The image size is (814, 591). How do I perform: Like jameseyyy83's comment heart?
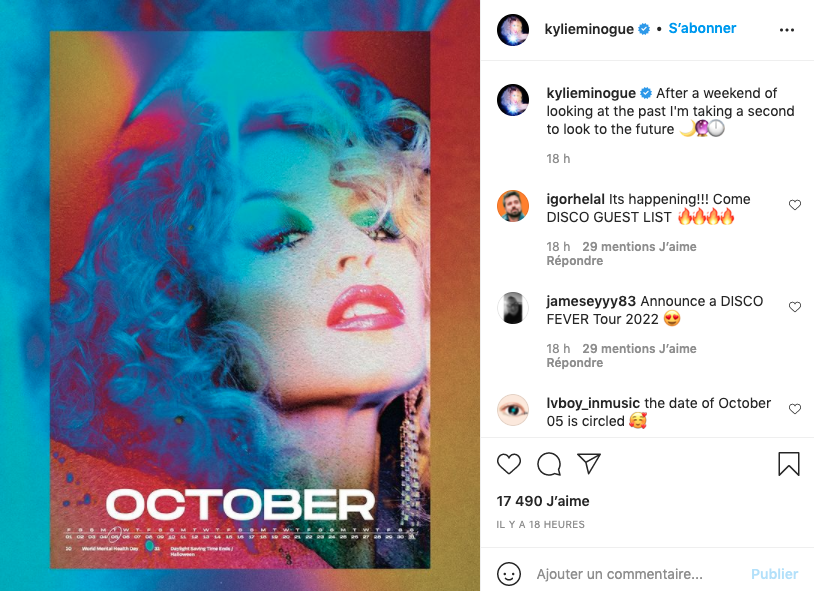pyautogui.click(x=795, y=307)
